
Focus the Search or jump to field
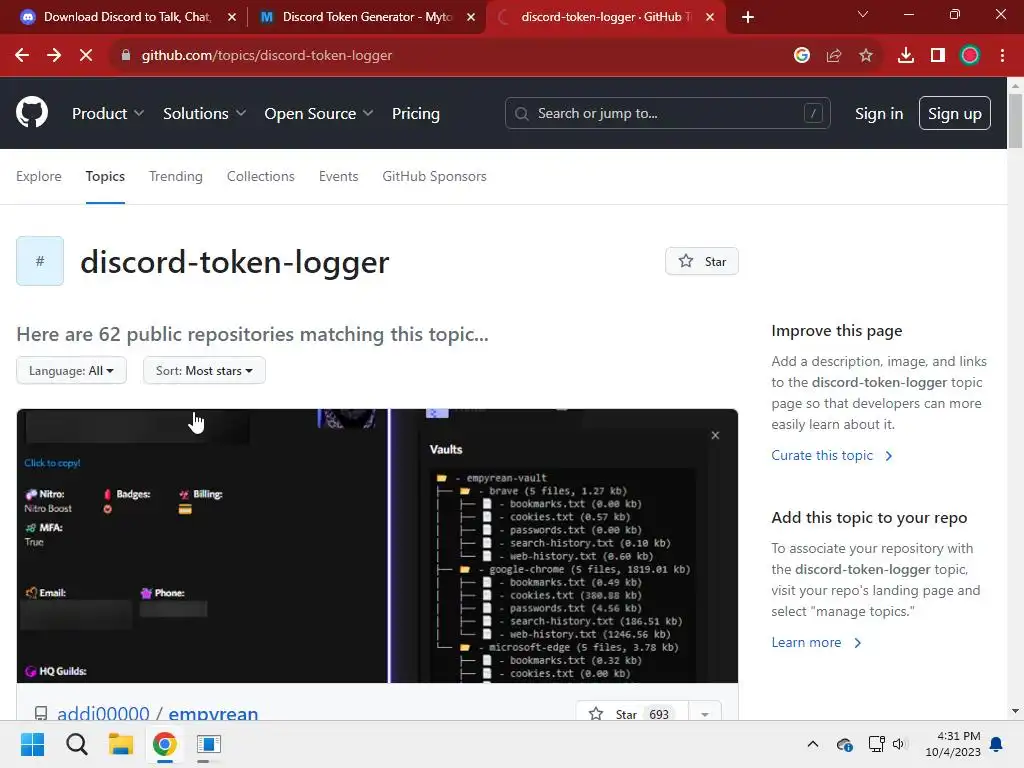pos(667,114)
